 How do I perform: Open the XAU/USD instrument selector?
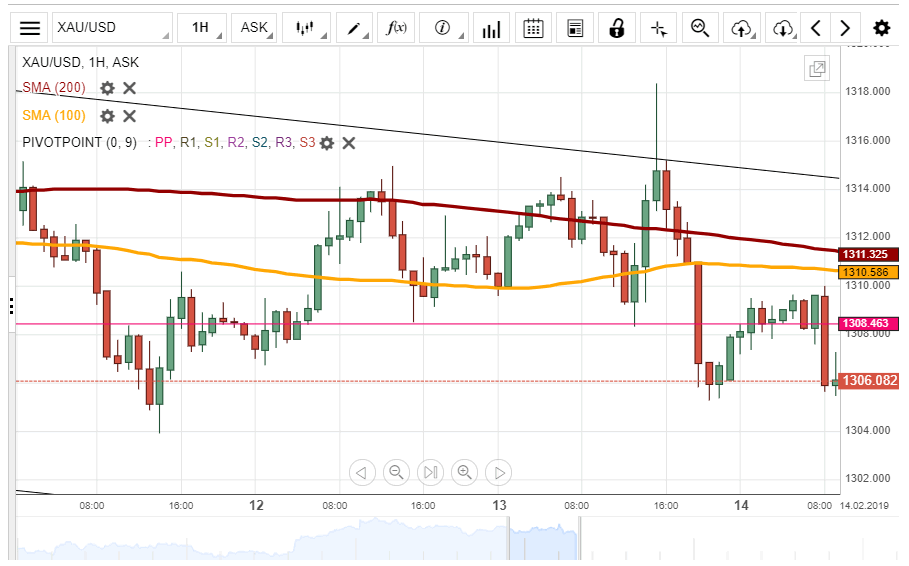coord(112,28)
